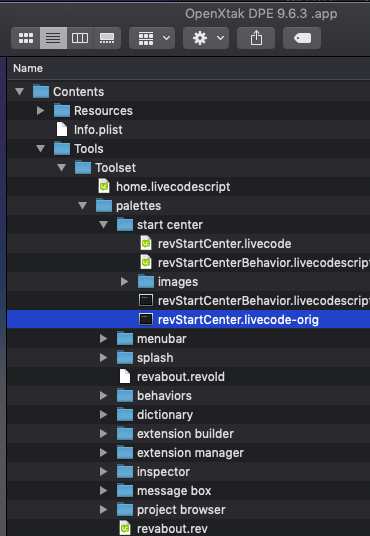Switch to column view mode
Image resolution: width=370 pixels, height=536 pixels.
(x=80, y=38)
